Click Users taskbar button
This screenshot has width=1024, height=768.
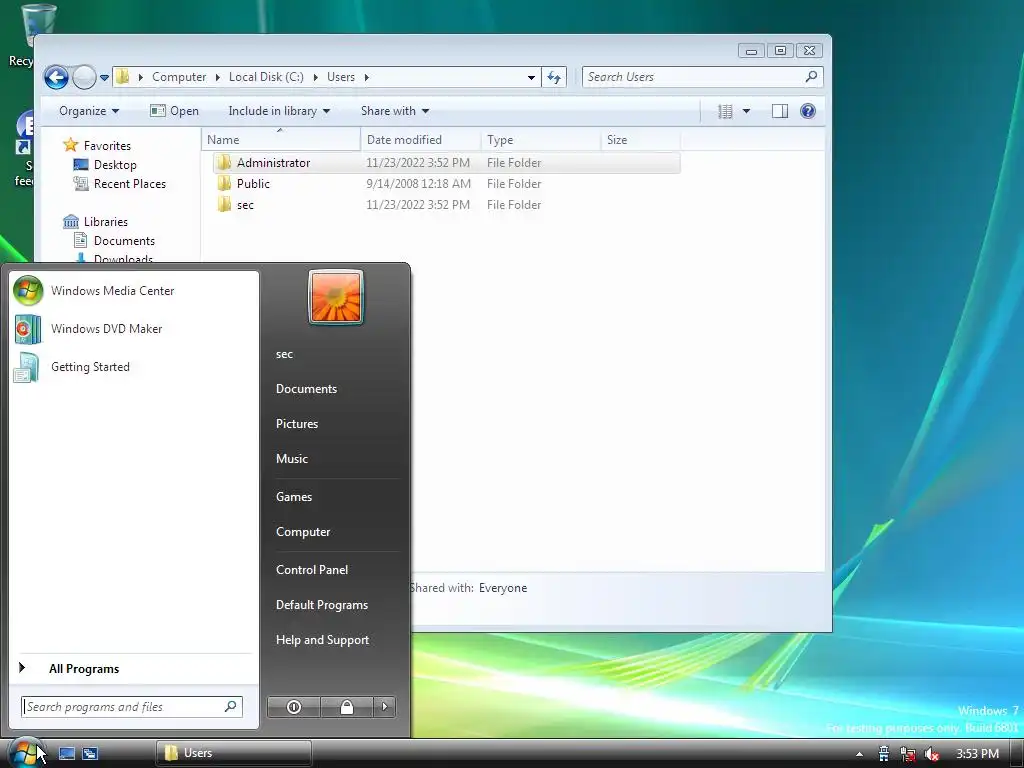tap(234, 753)
